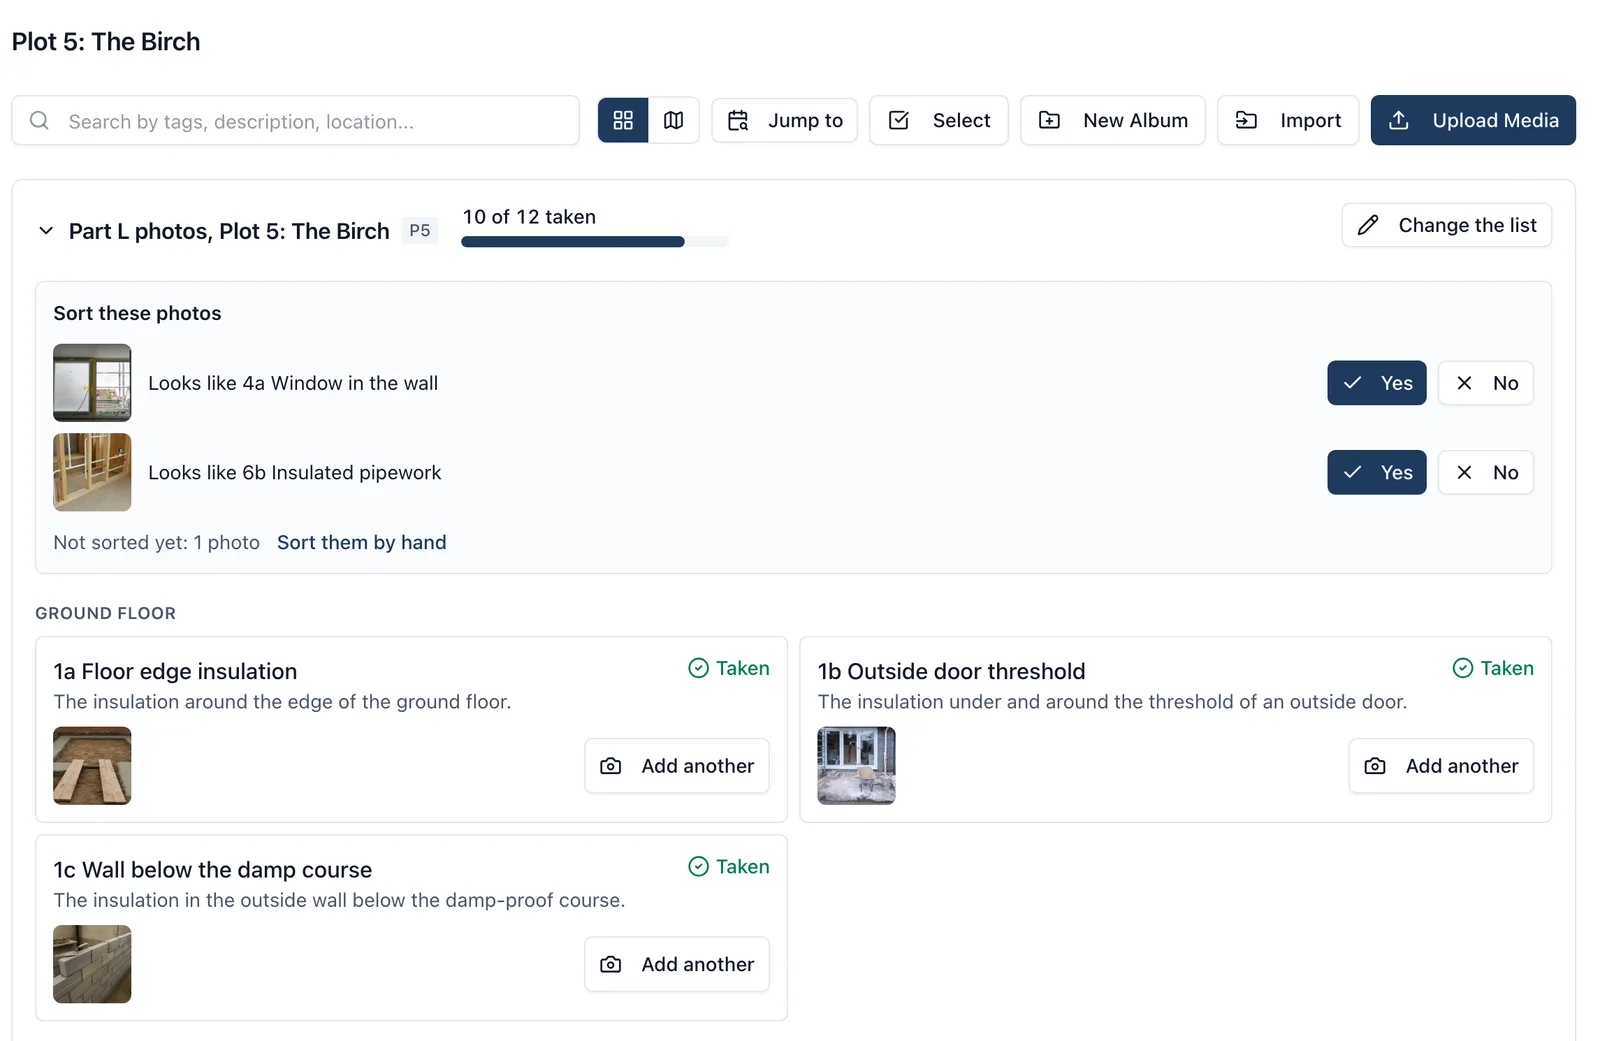Screen dimensions: 1600x1041
Task: Click the Upload Media button
Action: (1473, 120)
